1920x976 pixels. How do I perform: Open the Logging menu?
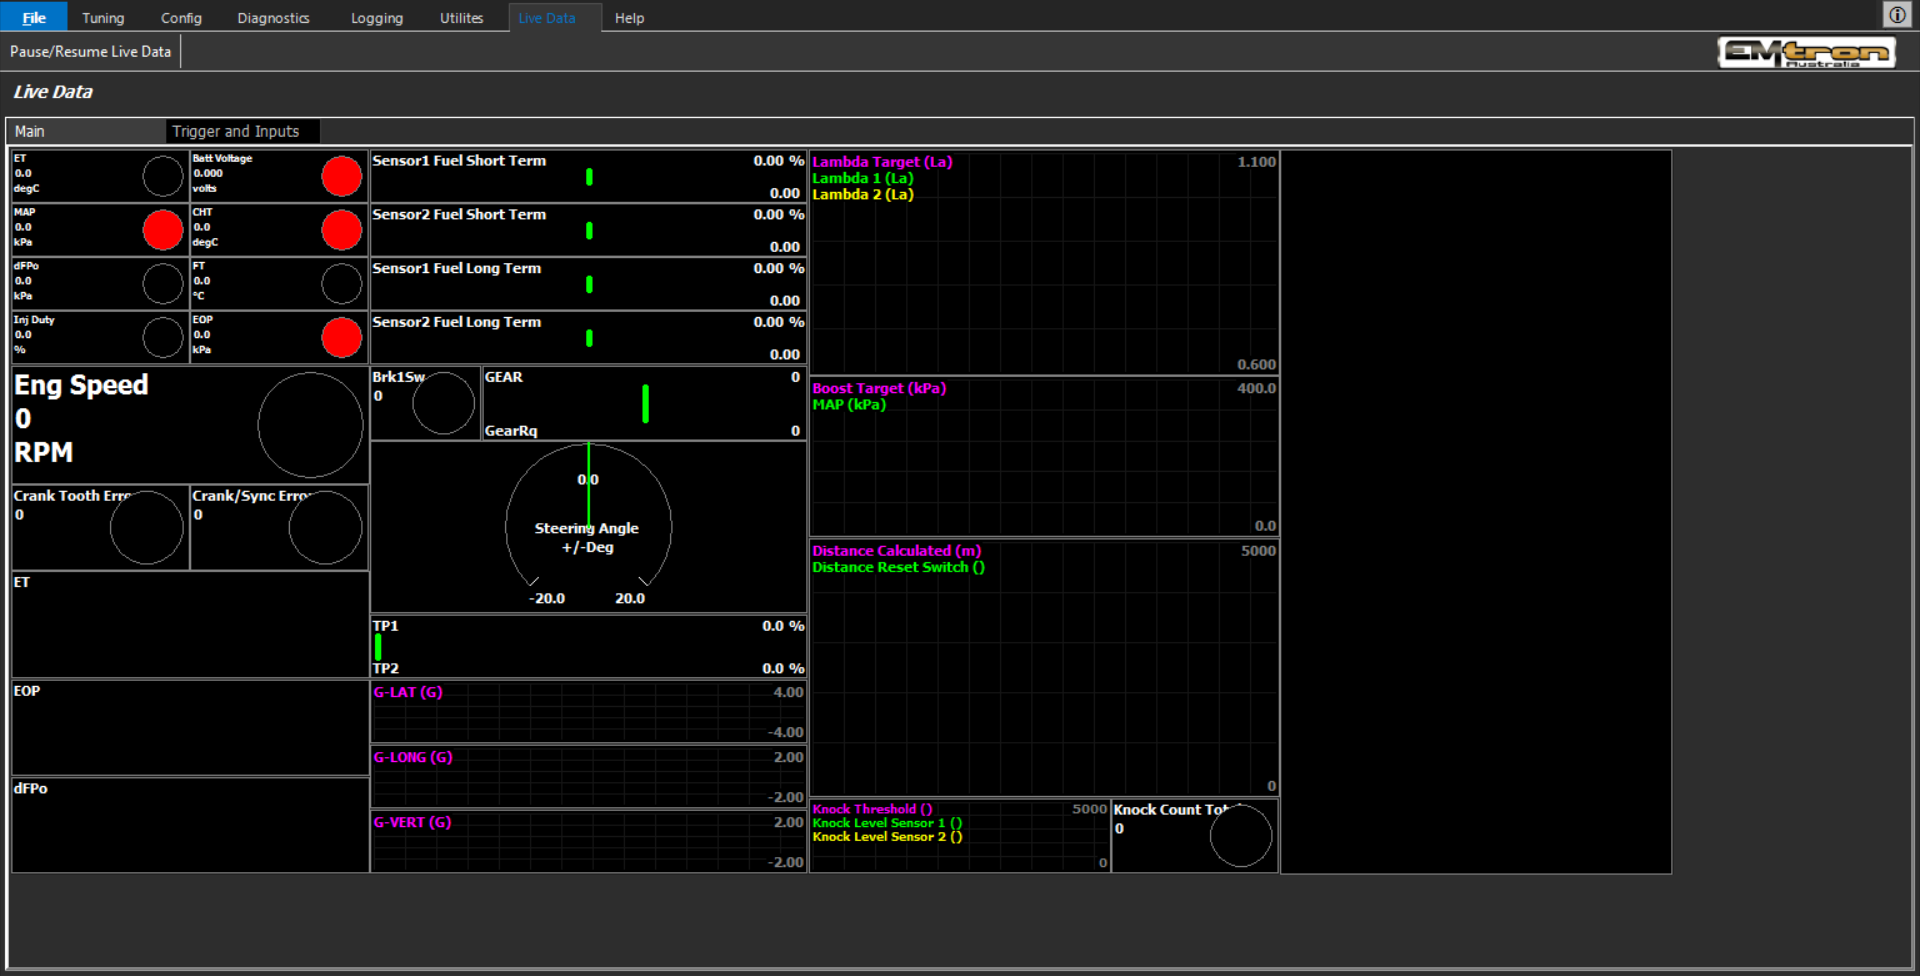click(377, 18)
